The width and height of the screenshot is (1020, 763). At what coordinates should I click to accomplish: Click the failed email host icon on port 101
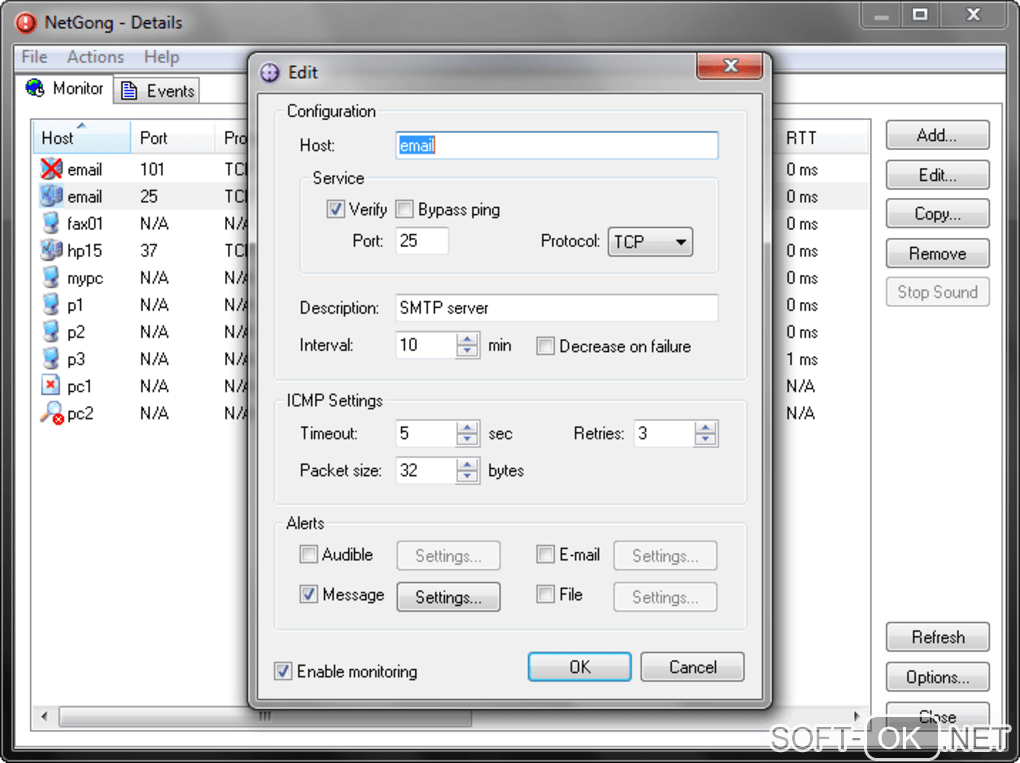point(51,169)
